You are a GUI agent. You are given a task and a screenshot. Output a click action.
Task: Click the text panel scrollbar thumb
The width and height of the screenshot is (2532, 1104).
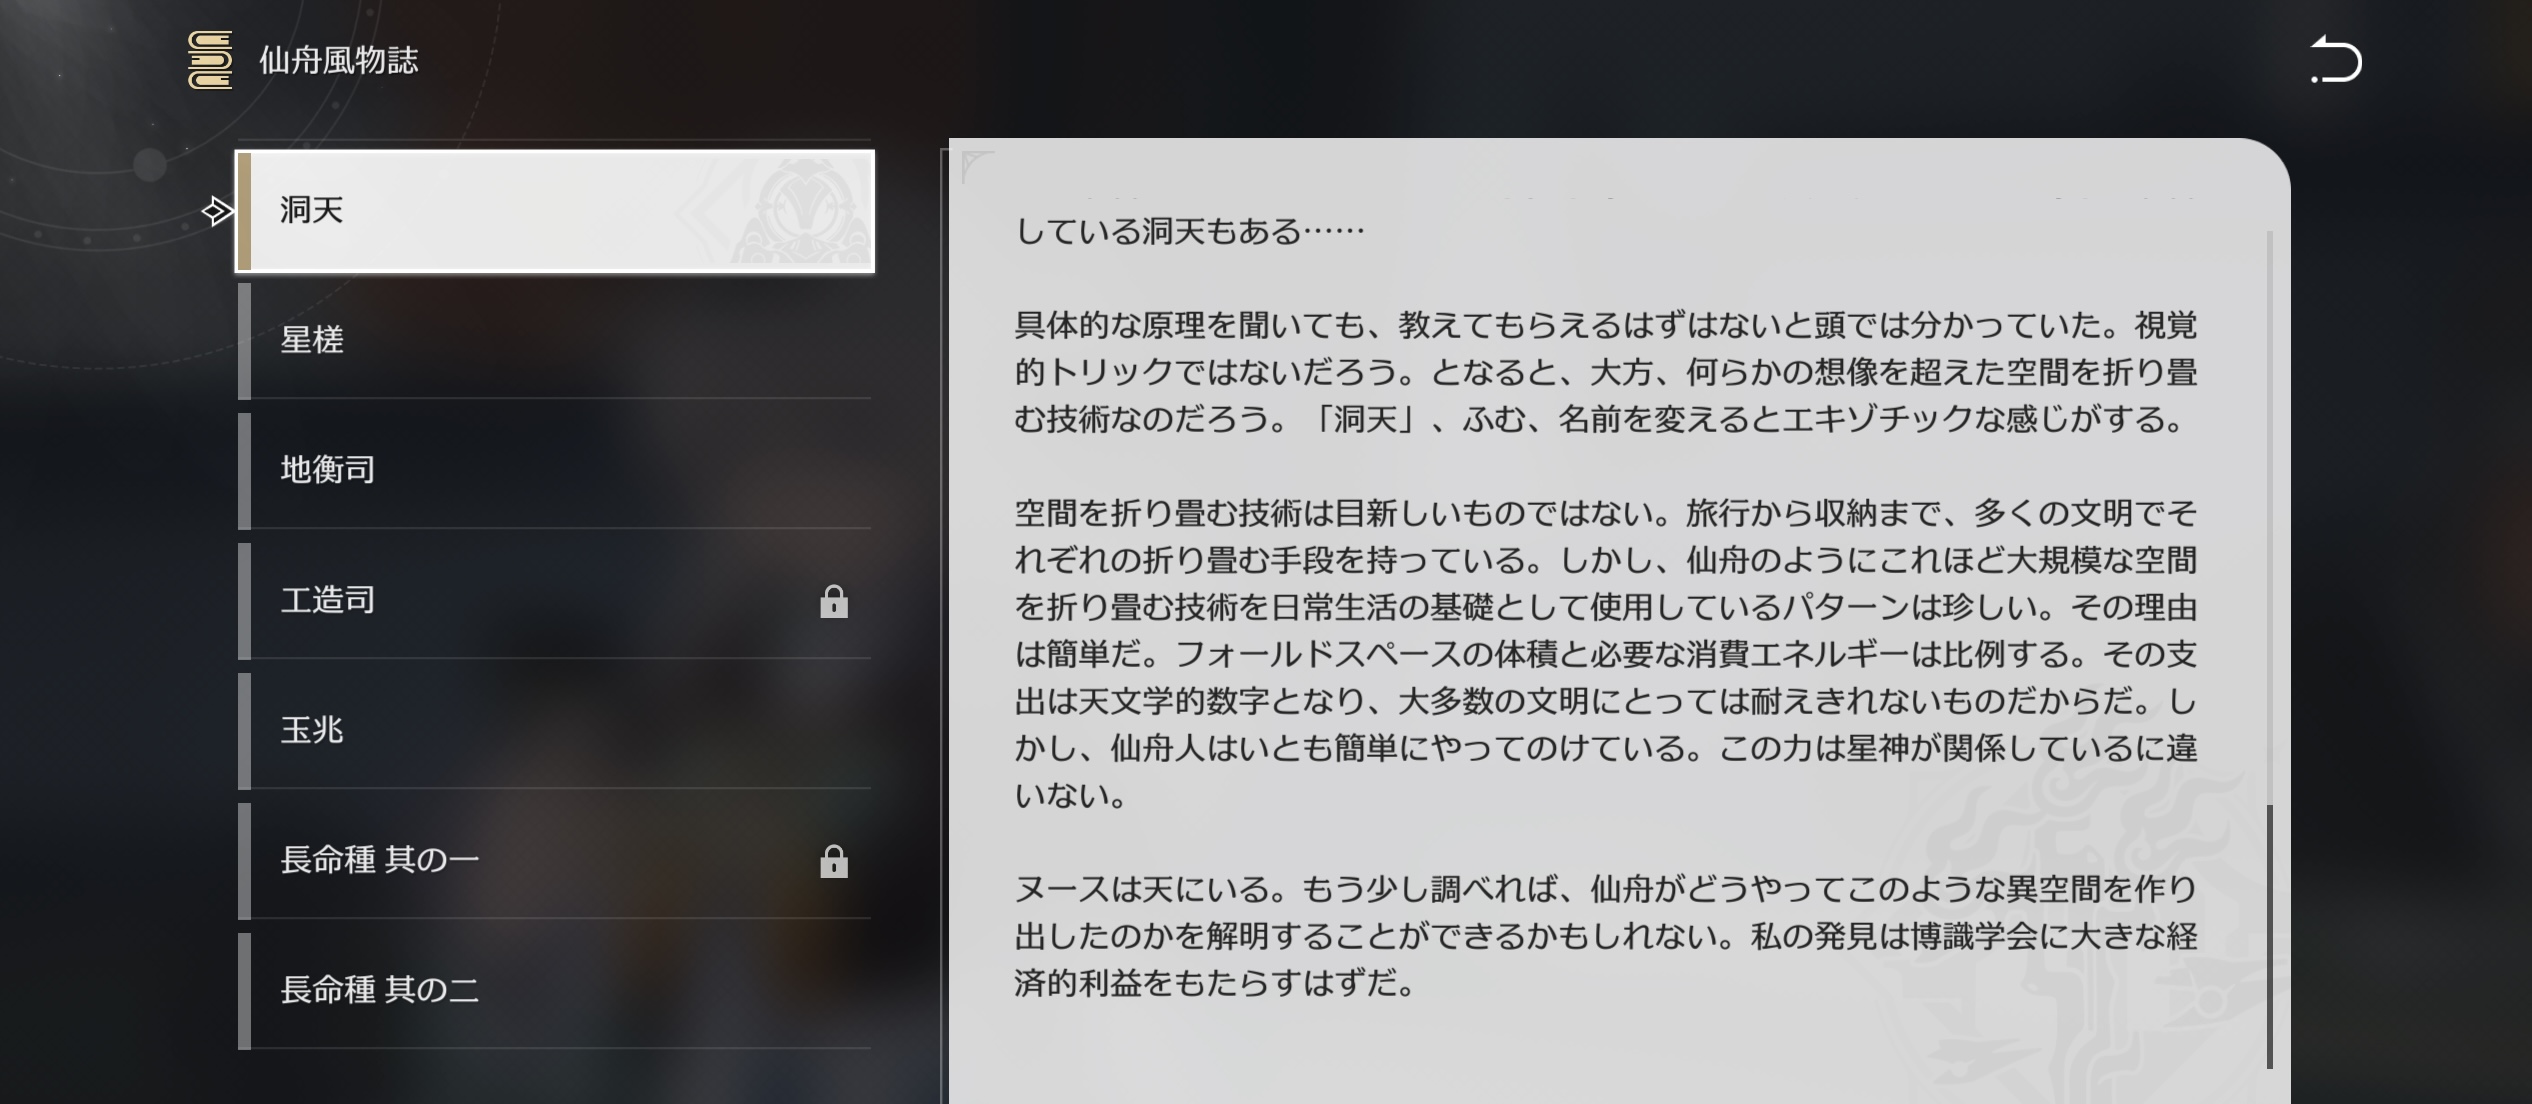[2269, 935]
